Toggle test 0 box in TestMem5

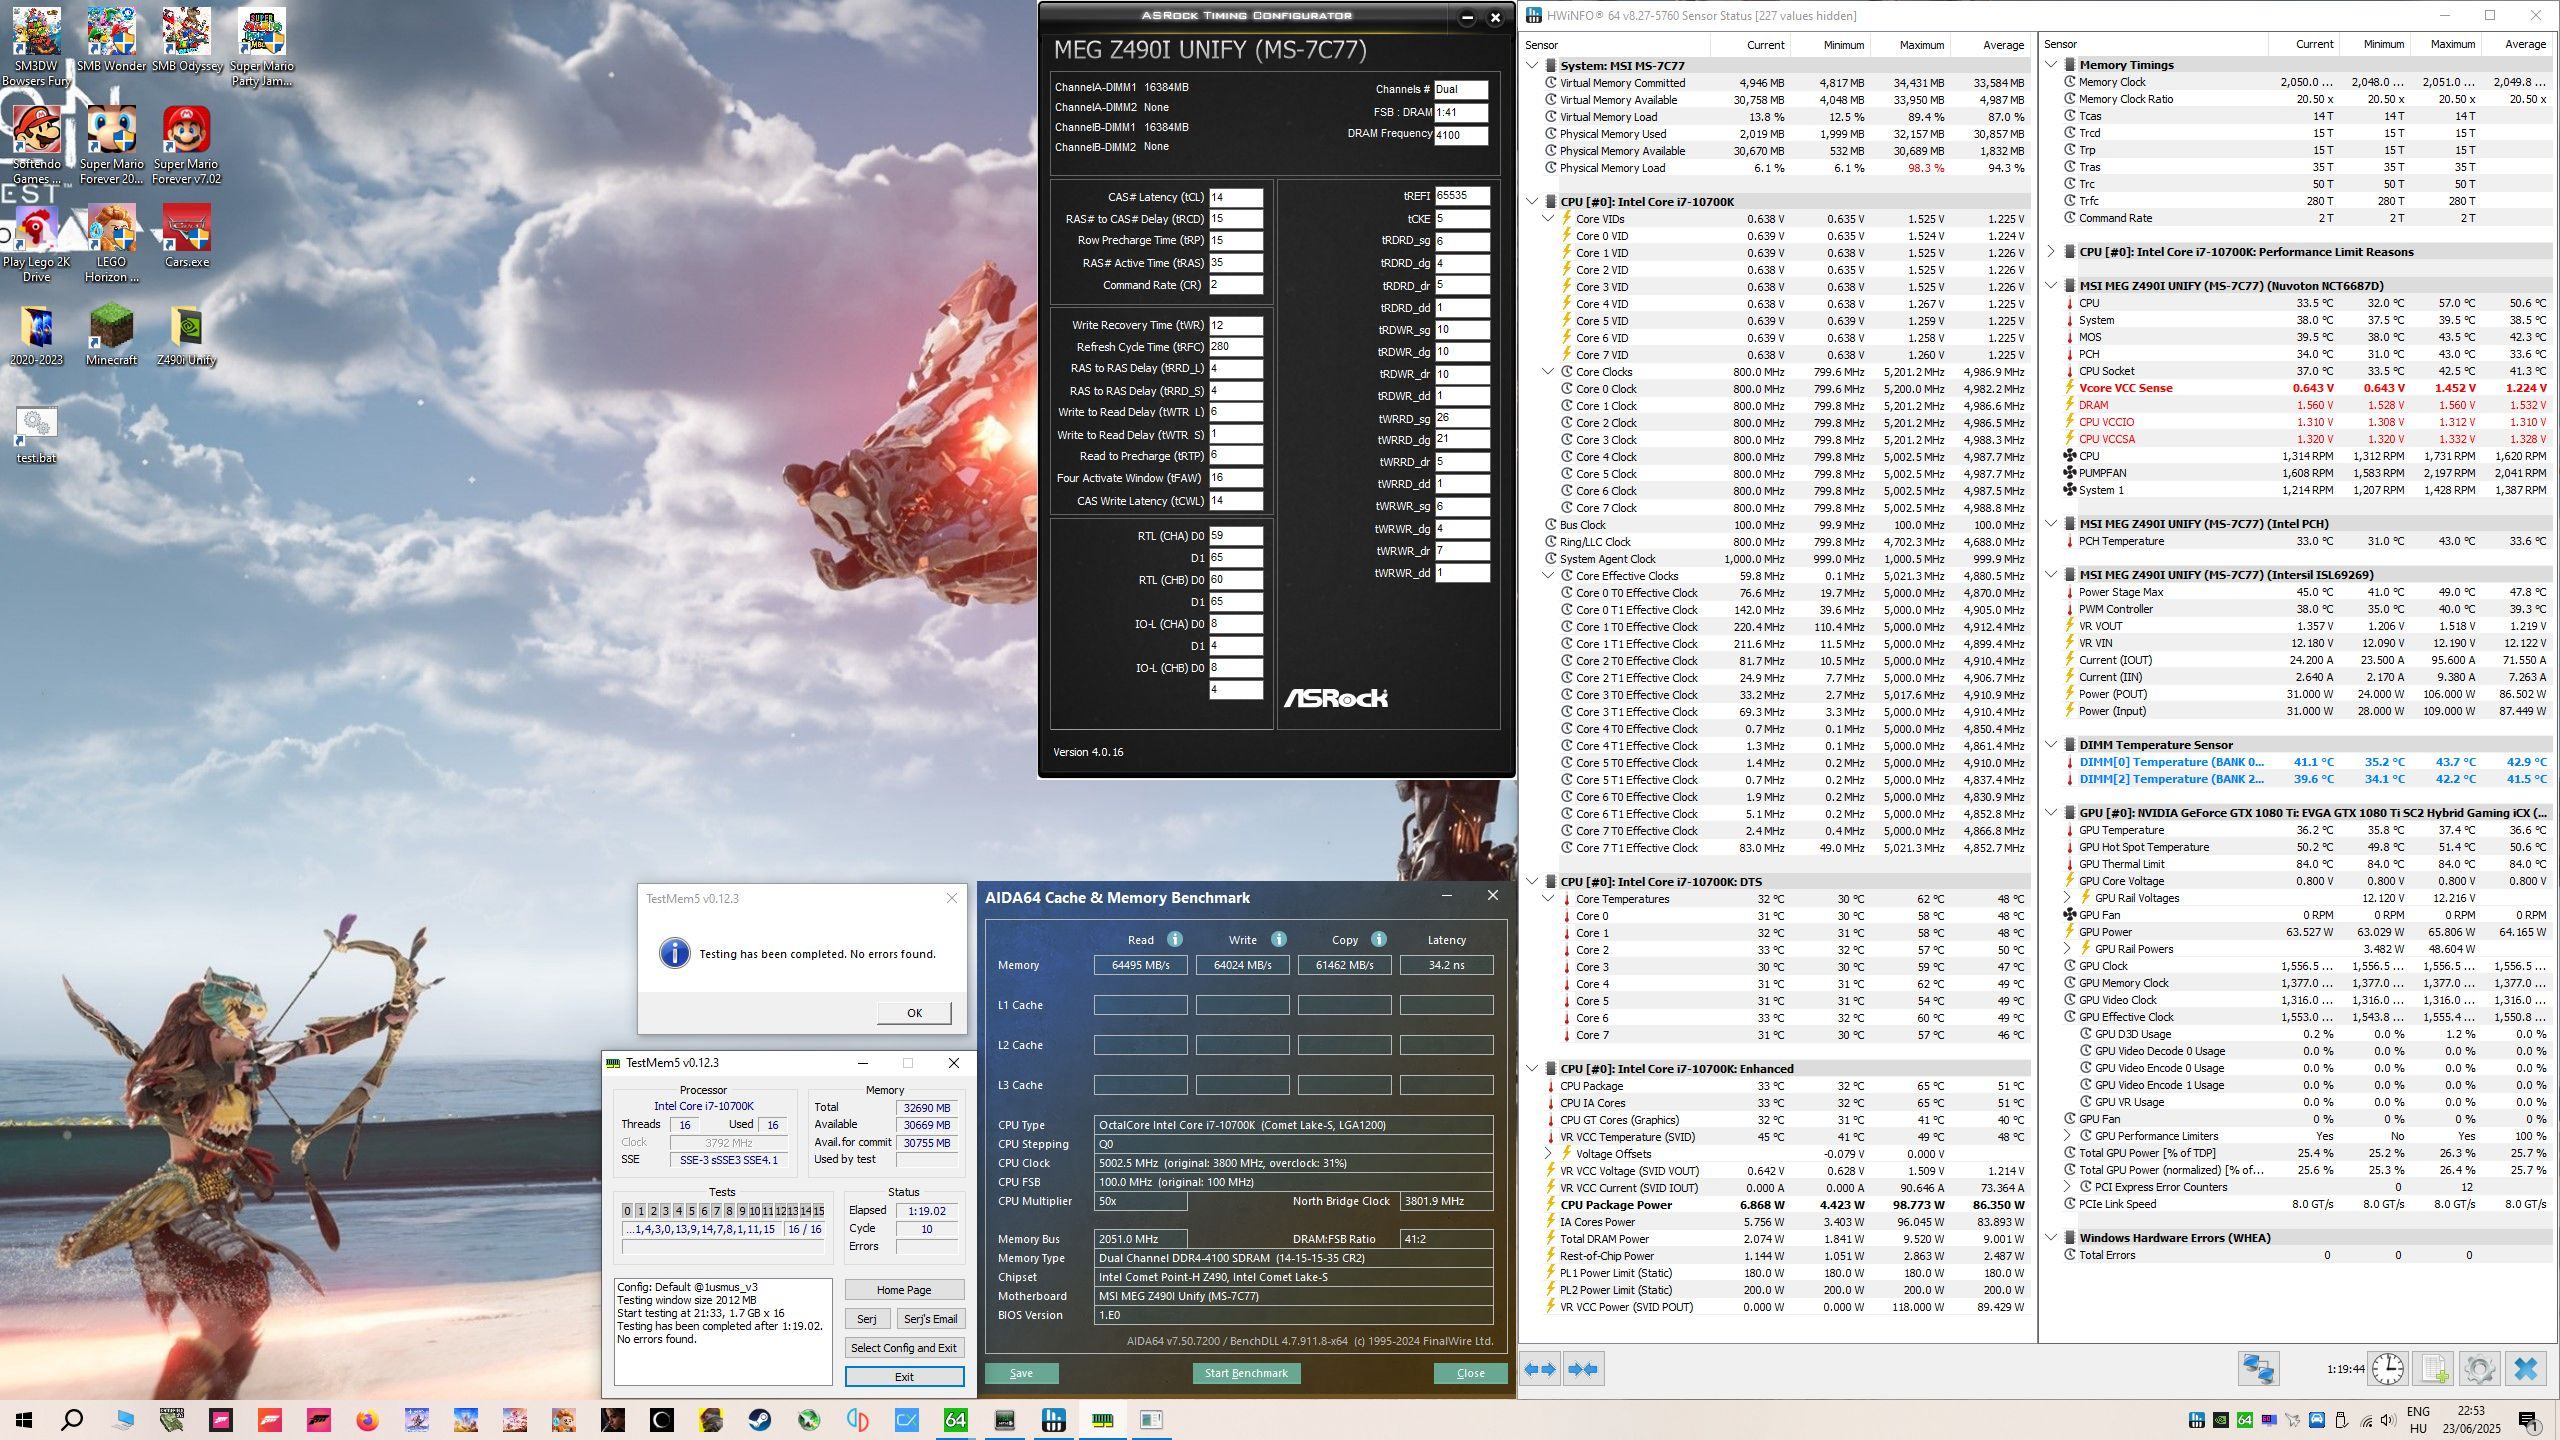628,1211
